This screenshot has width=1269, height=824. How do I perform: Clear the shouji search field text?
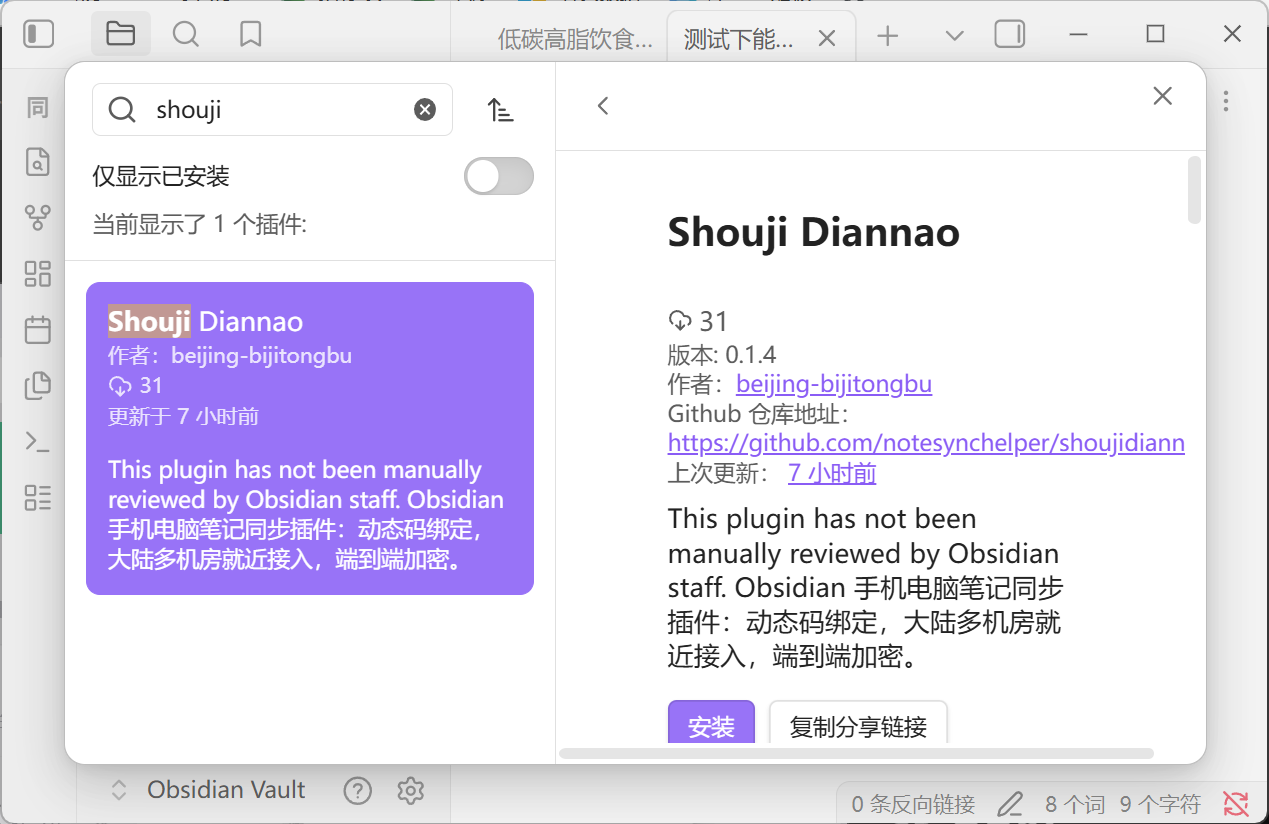click(425, 110)
